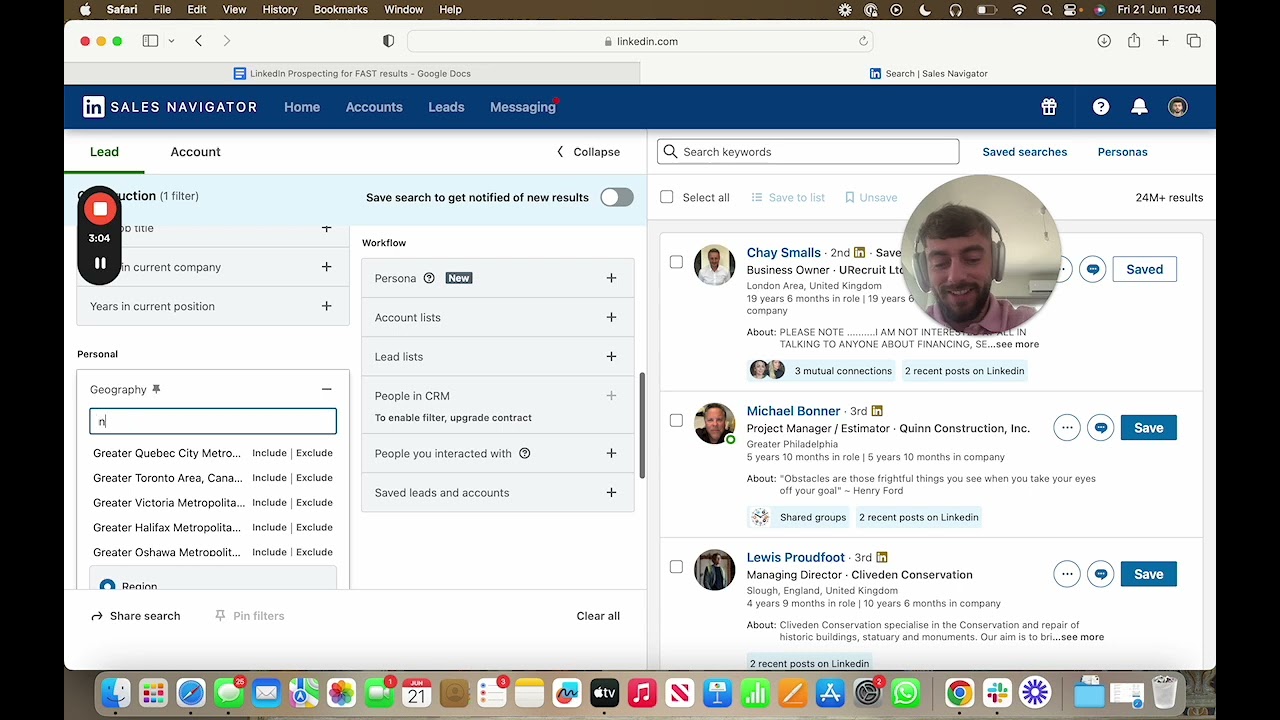Include Greater Toronto Area in geography
1280x720 pixels.
(x=269, y=478)
